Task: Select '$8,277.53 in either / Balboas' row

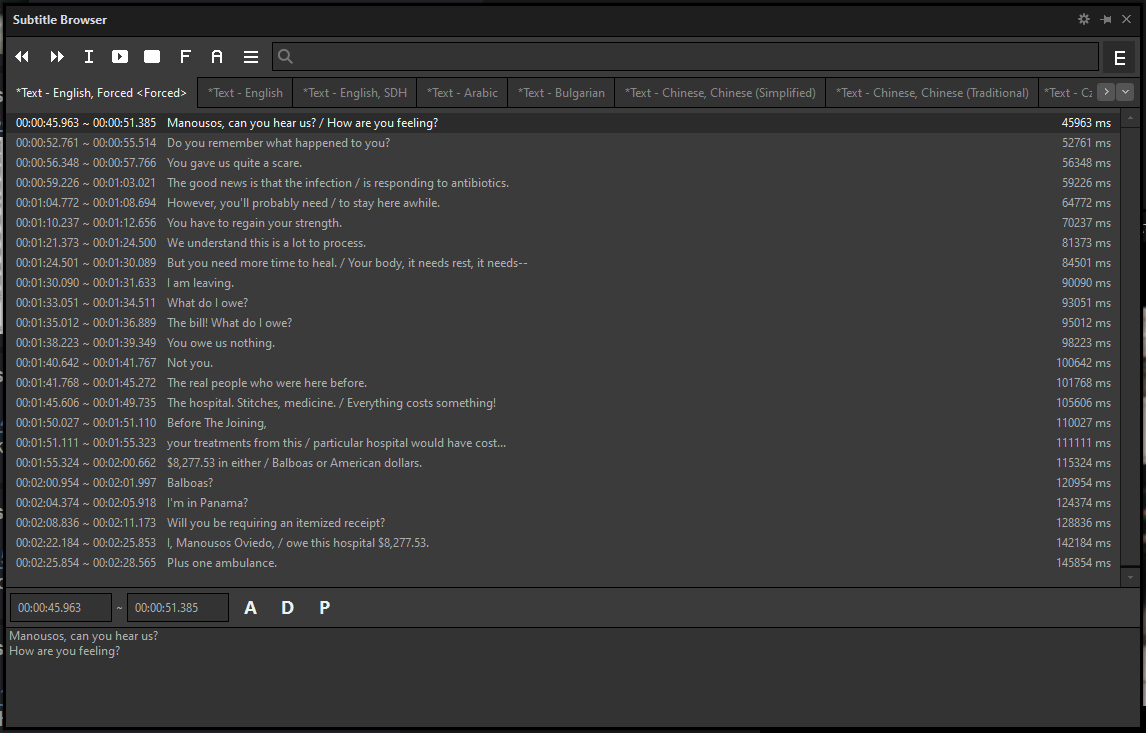Action: point(563,463)
